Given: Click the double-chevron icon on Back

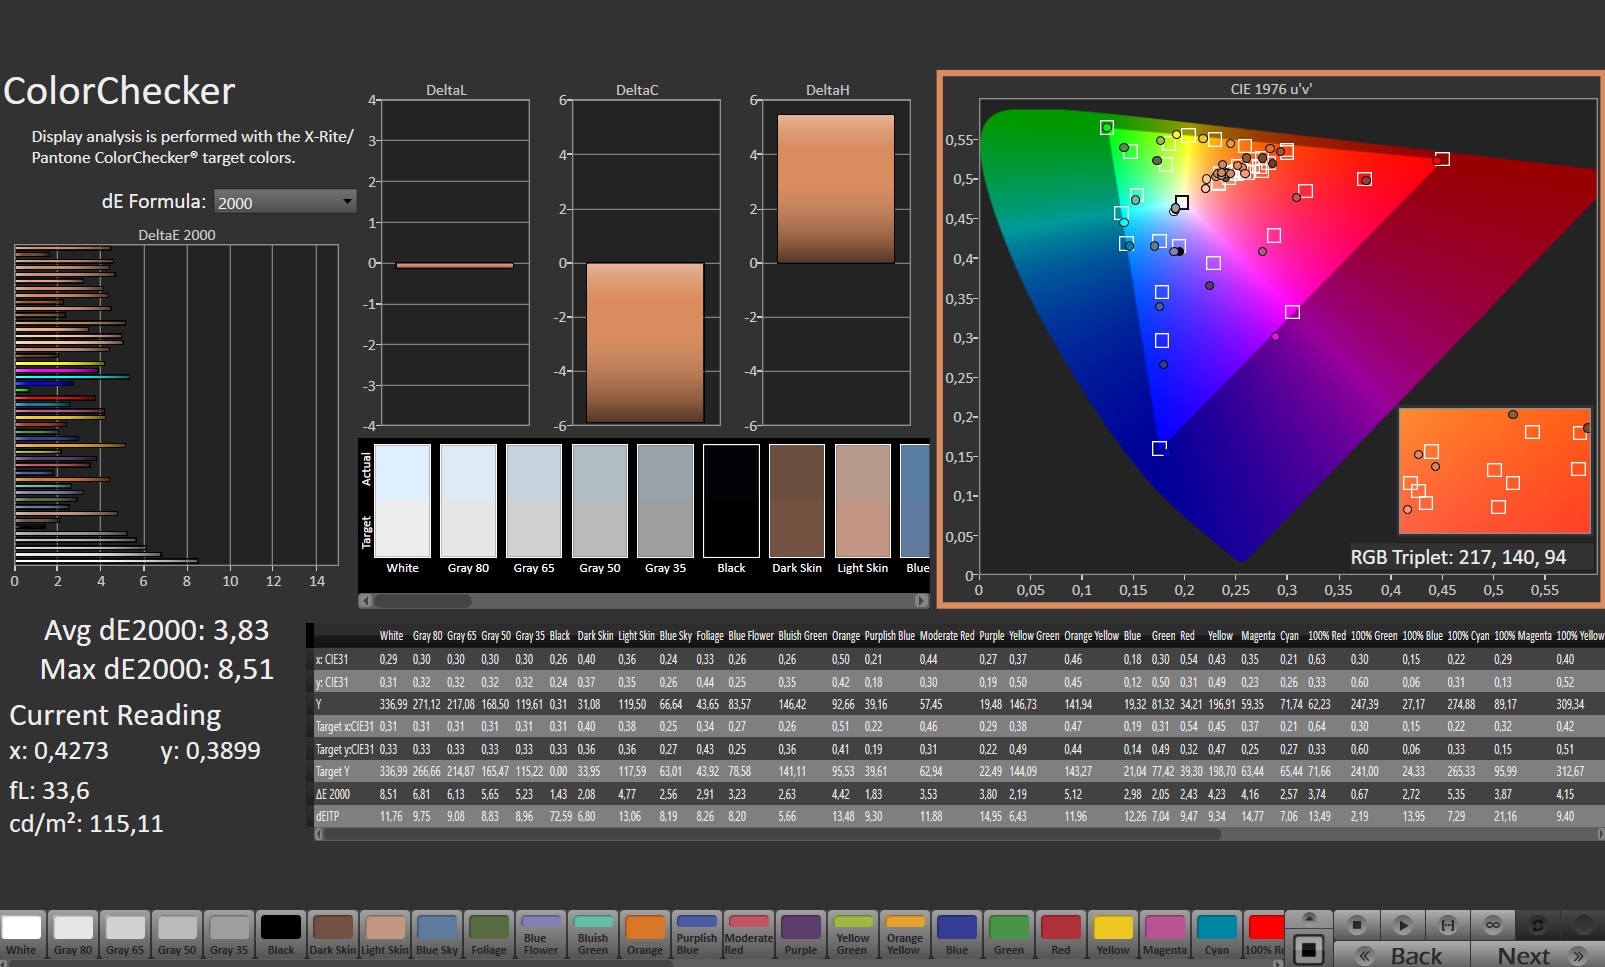Looking at the screenshot, I should pyautogui.click(x=1364, y=956).
